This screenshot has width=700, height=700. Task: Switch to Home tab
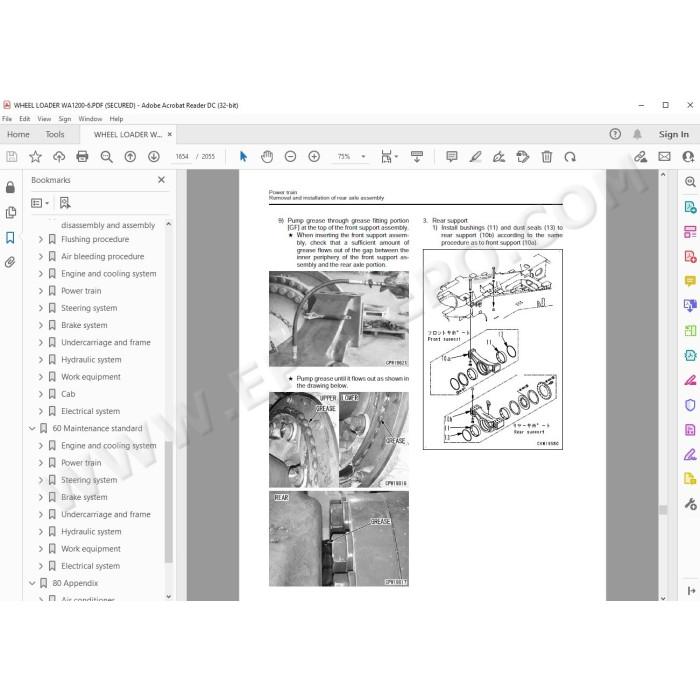point(18,134)
